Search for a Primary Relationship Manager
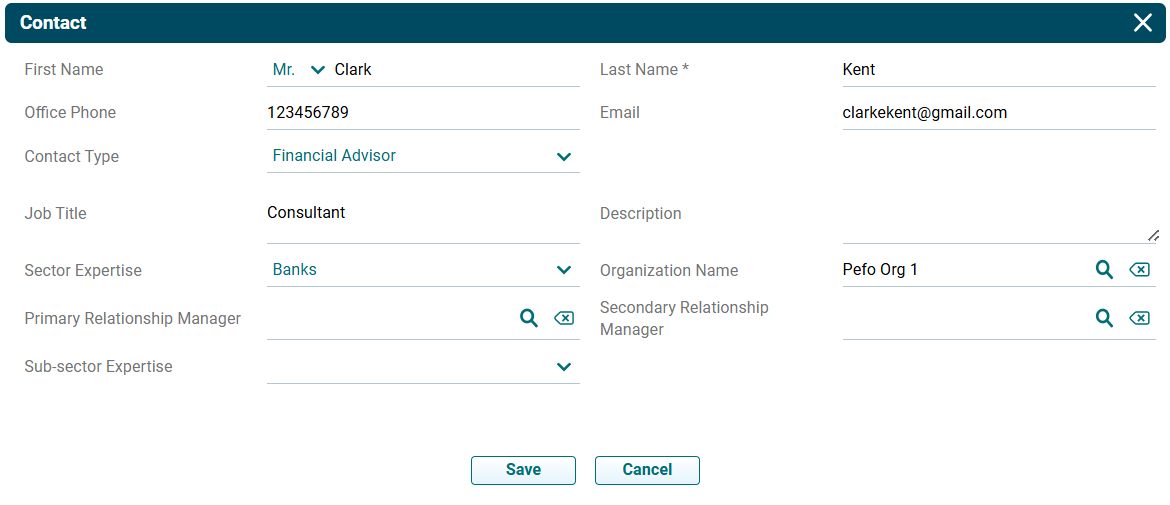The width and height of the screenshot is (1170, 505). click(x=528, y=318)
